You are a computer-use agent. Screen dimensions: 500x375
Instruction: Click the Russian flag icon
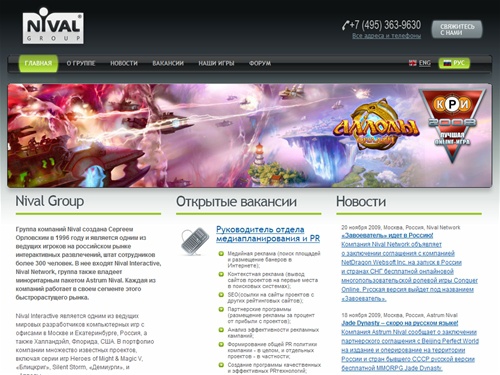[447, 63]
